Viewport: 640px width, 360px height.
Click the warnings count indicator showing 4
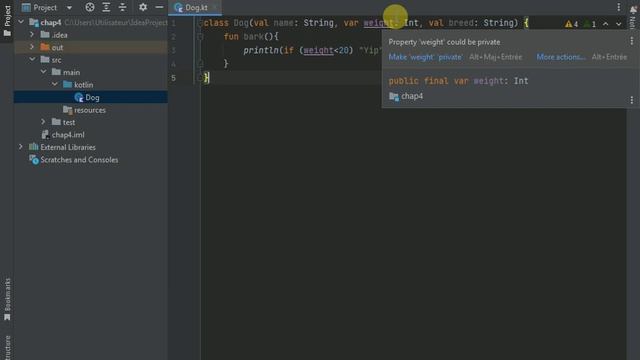[571, 24]
